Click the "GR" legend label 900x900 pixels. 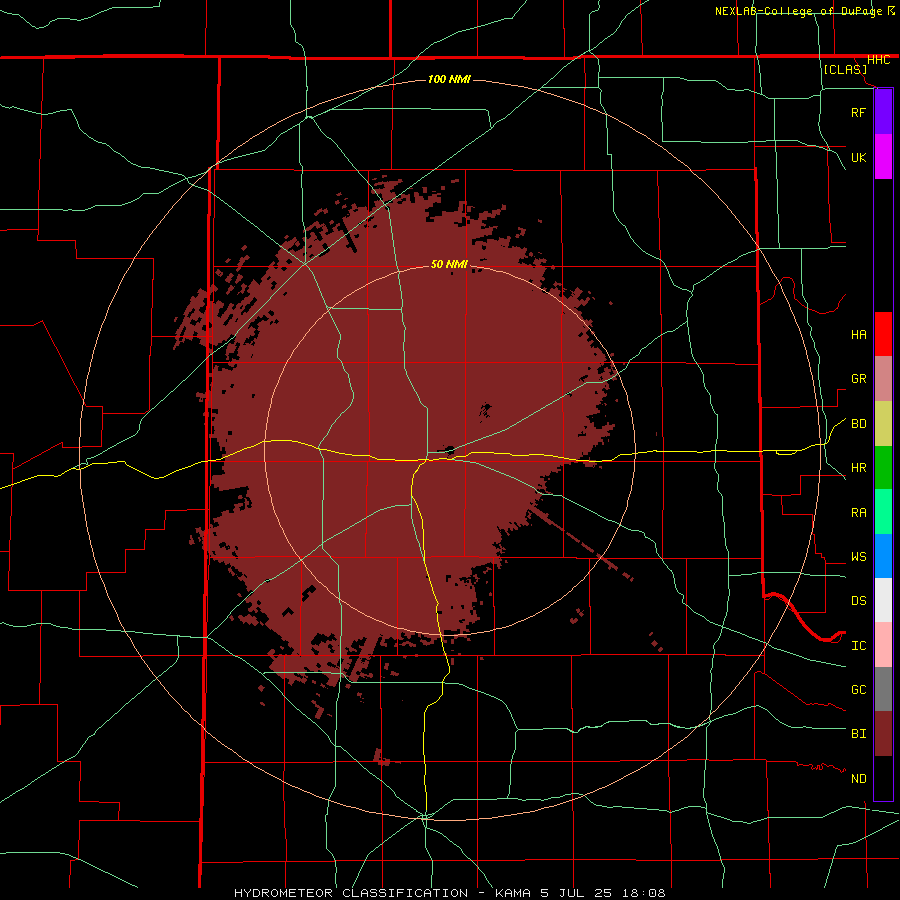(x=858, y=379)
